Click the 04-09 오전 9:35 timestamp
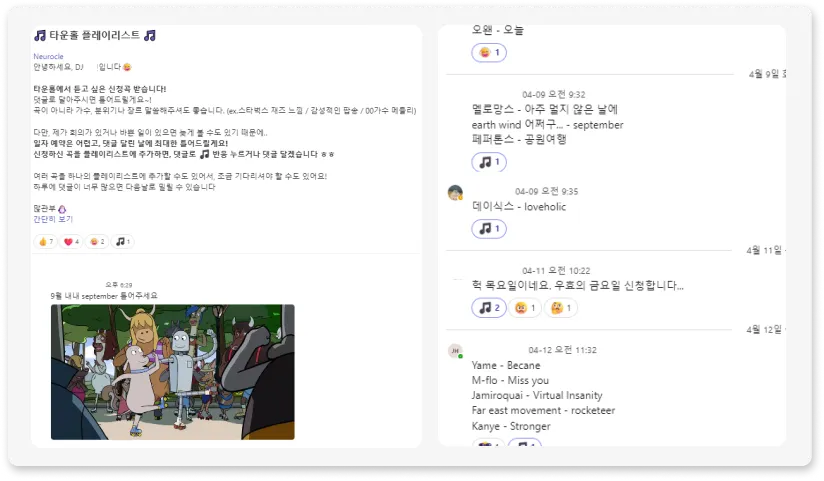824x481 pixels. (547, 191)
